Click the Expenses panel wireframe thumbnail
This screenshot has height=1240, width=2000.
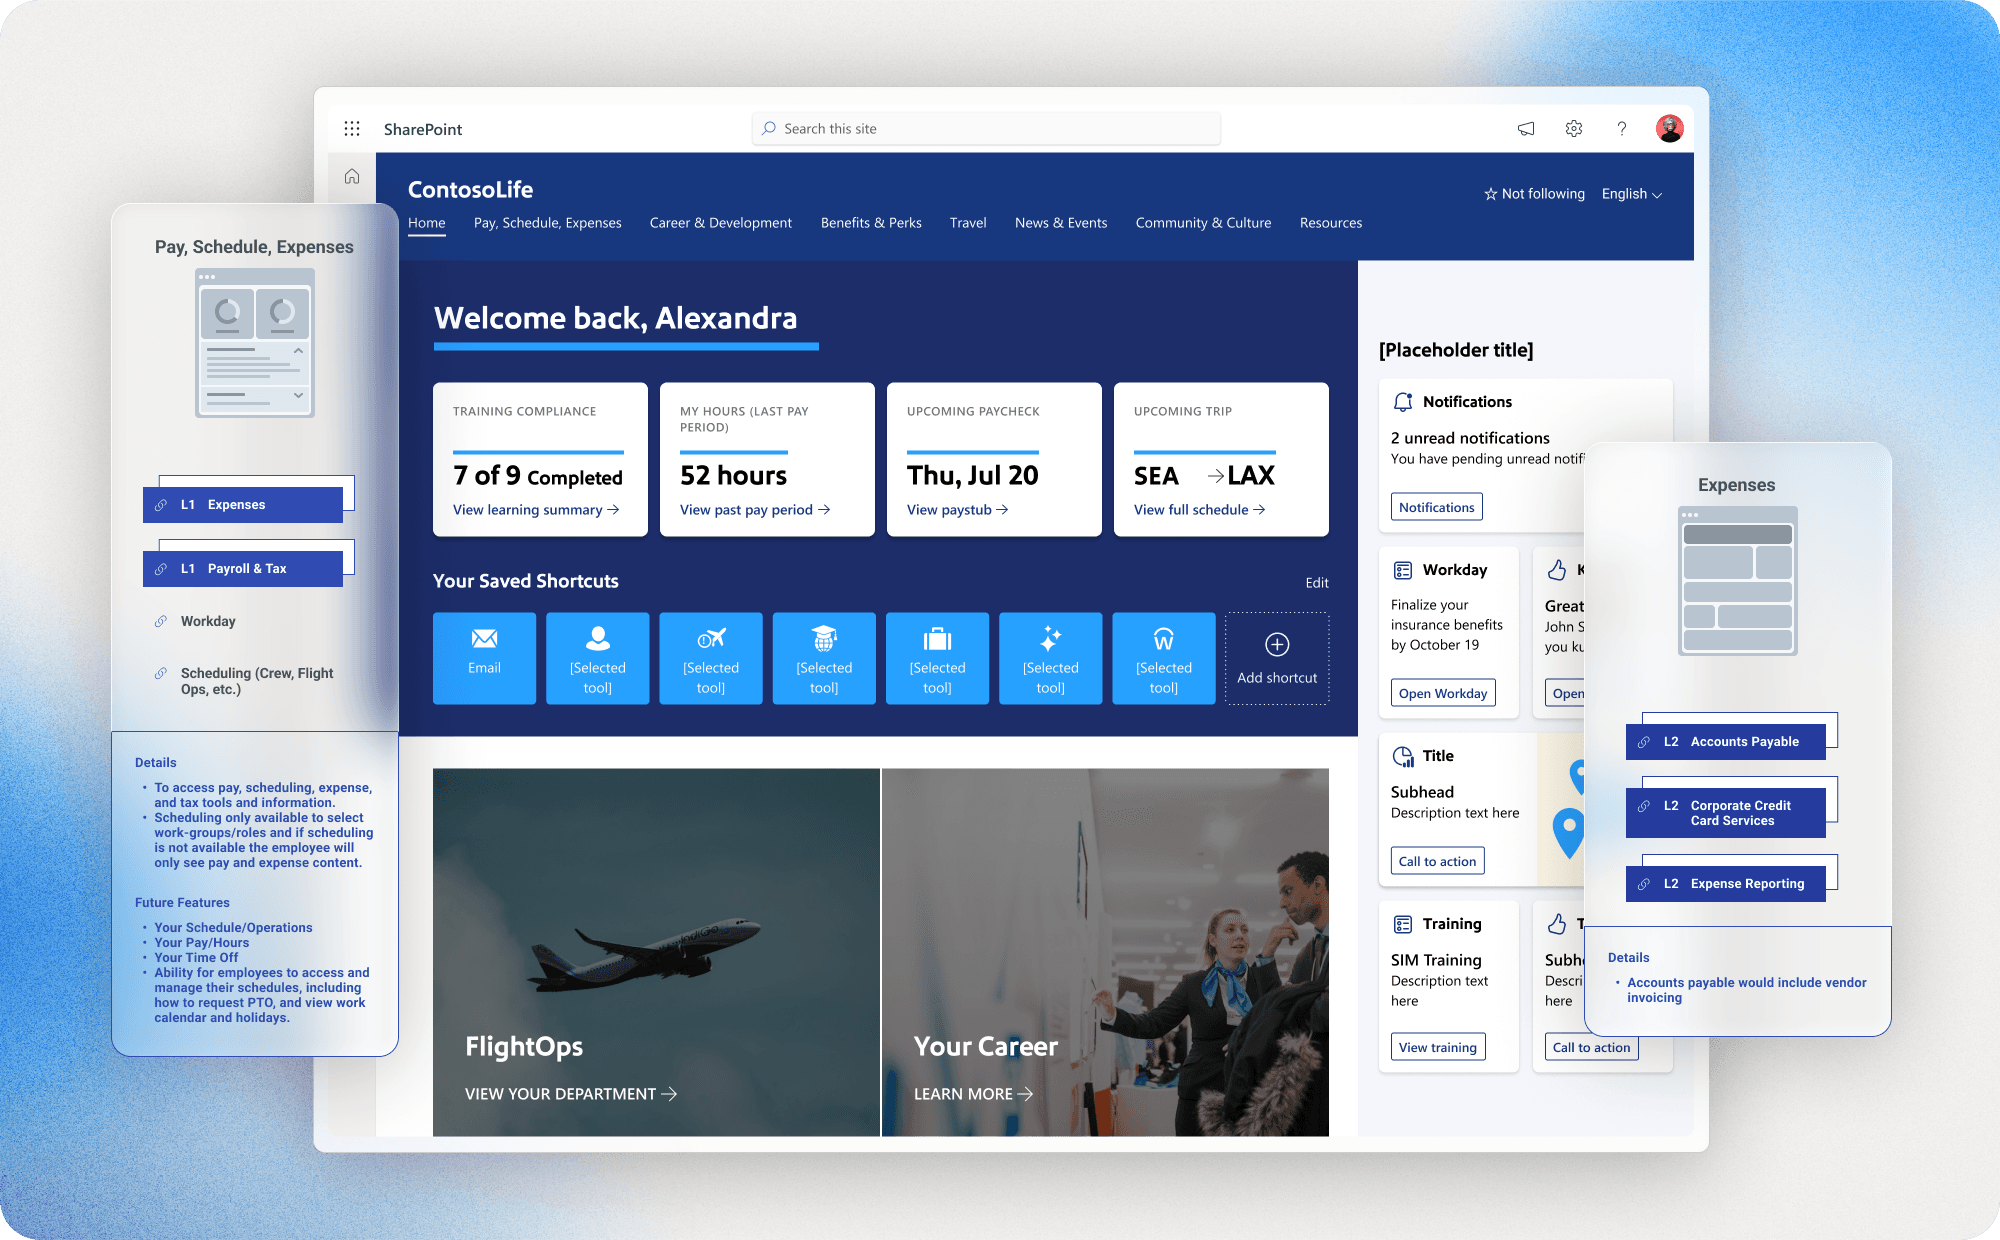[x=1738, y=581]
